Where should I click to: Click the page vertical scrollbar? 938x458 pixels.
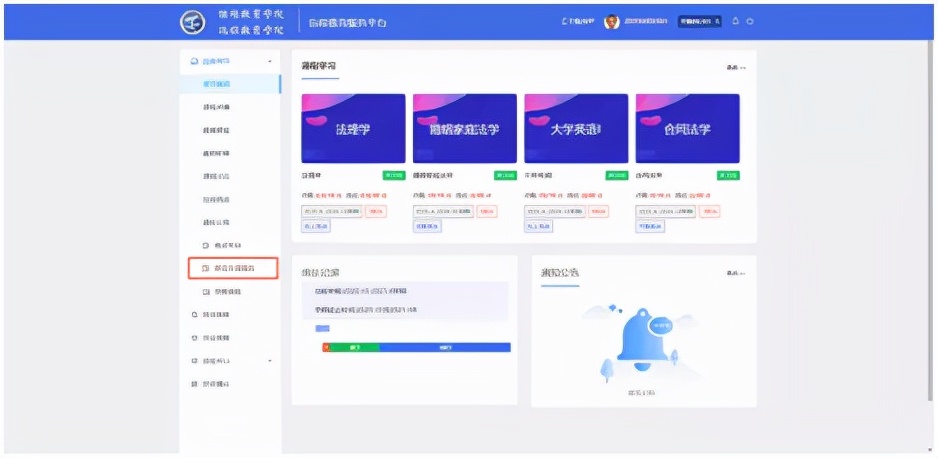pos(929,221)
